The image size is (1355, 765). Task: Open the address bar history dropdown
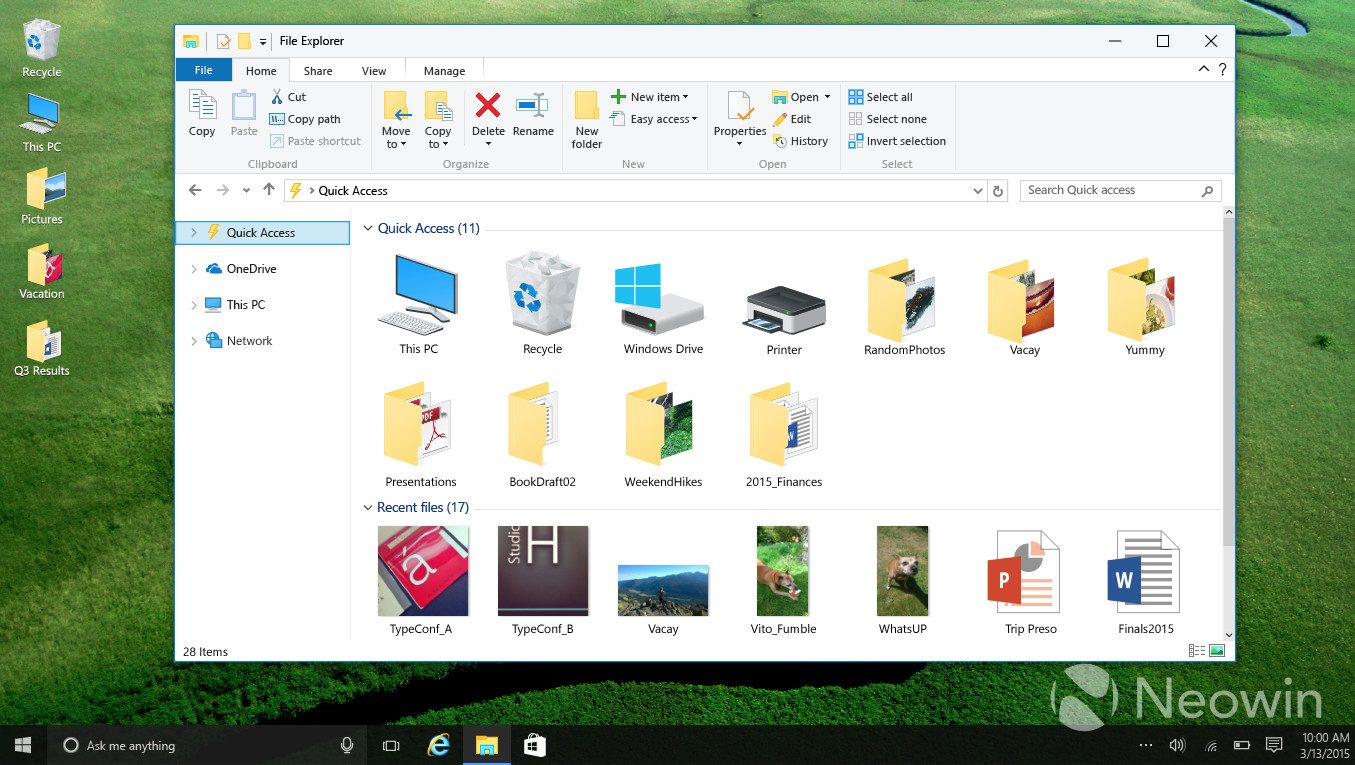coord(977,191)
